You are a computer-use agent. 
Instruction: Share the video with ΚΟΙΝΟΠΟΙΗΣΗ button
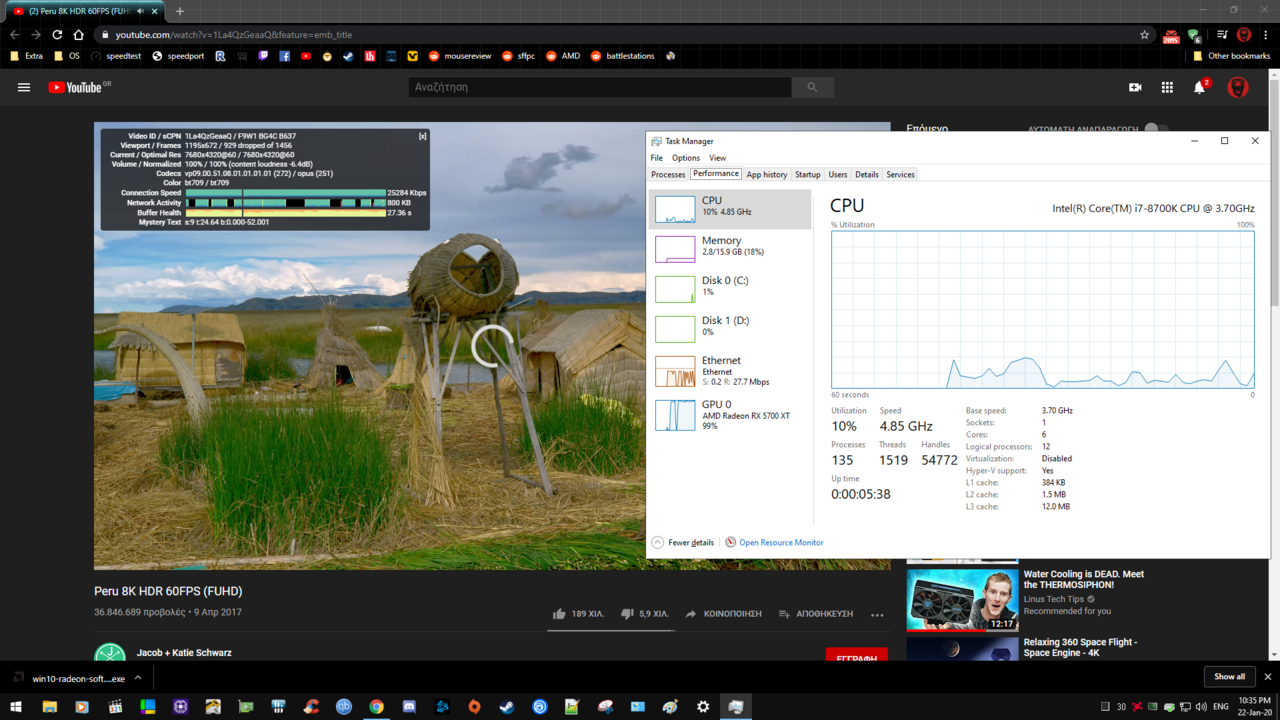tap(723, 614)
